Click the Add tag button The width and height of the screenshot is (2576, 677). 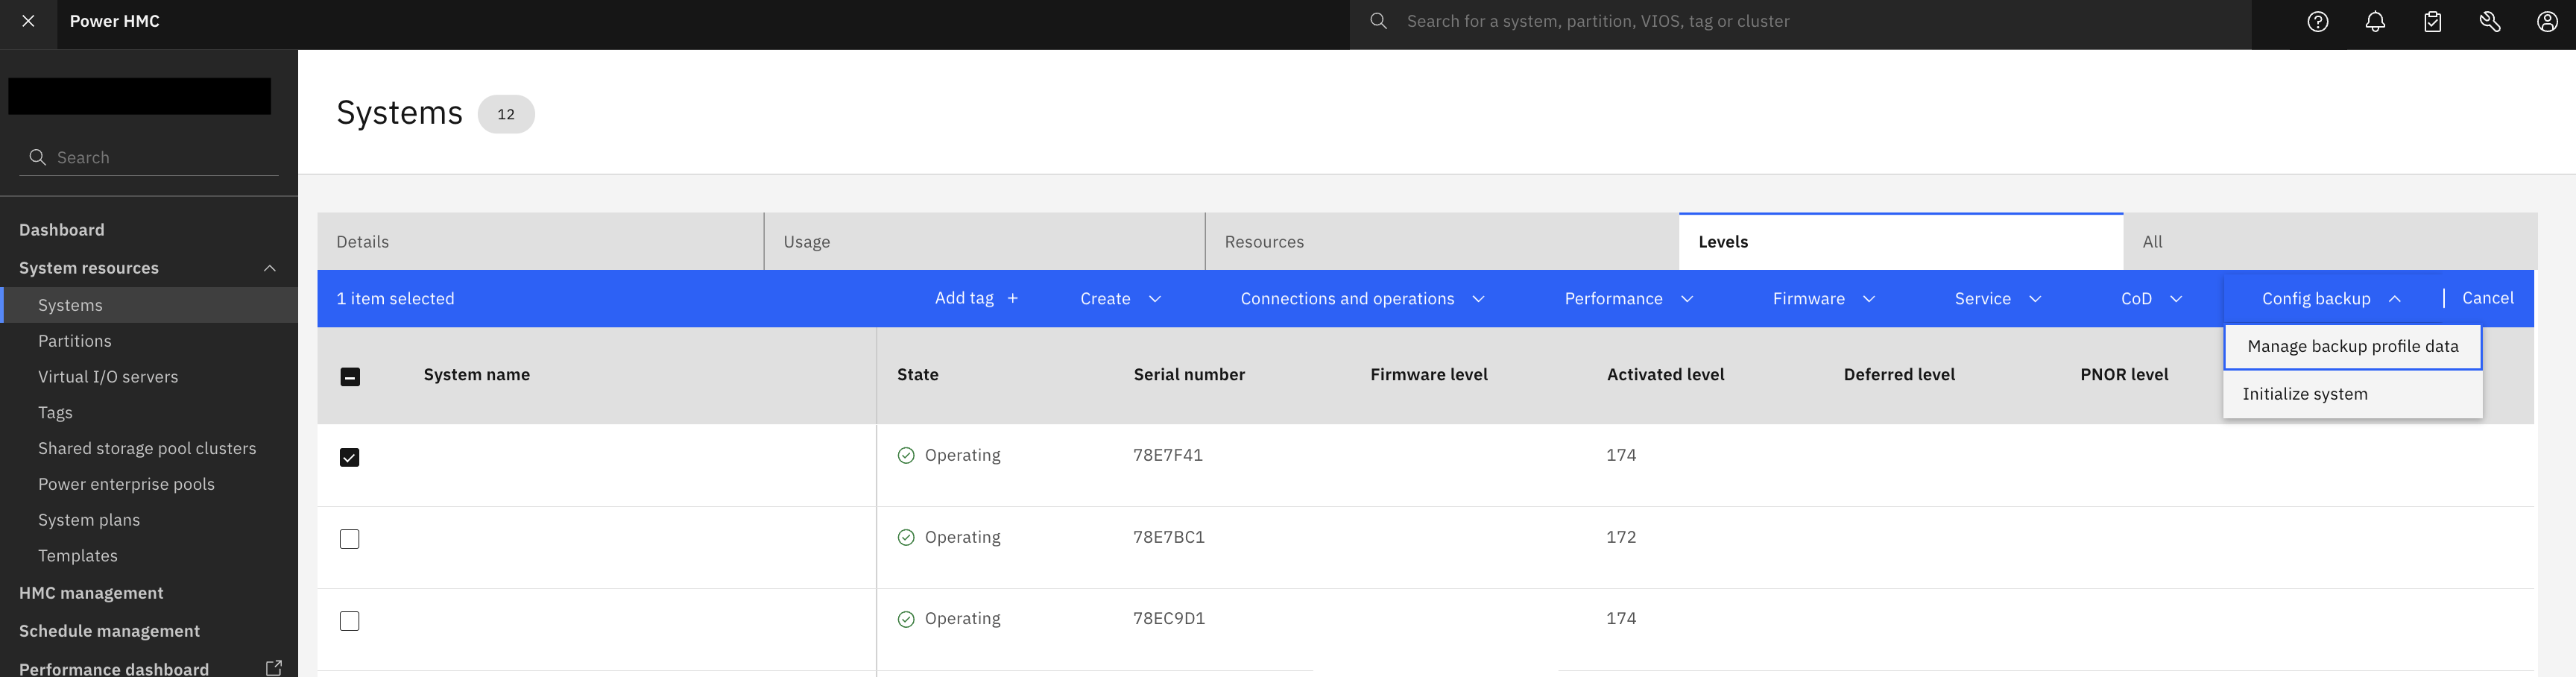pos(977,298)
